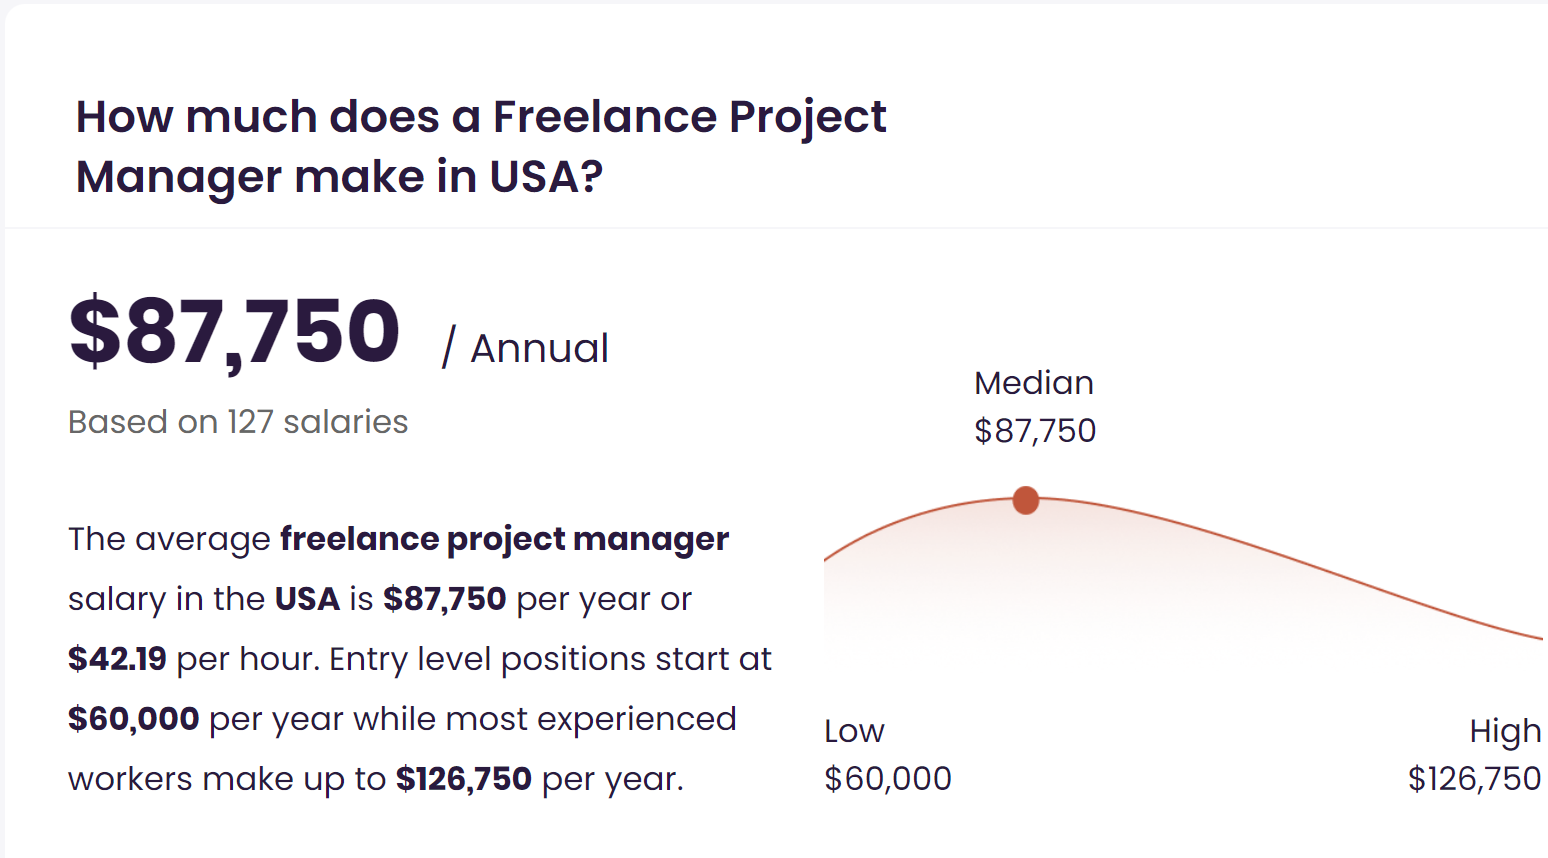Click the bold $87,750 in the paragraph

(x=444, y=599)
